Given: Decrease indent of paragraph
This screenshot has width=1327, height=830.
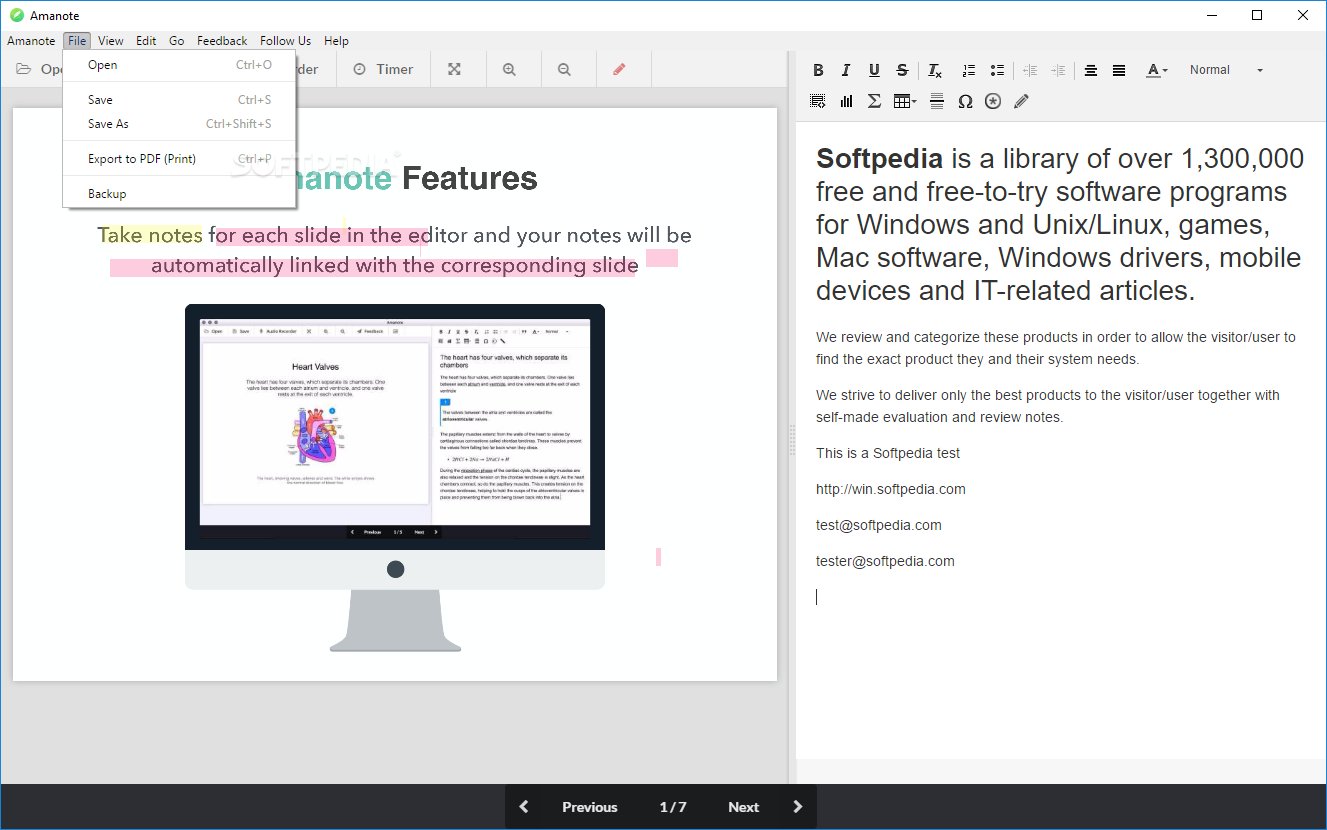Looking at the screenshot, I should tap(1030, 70).
